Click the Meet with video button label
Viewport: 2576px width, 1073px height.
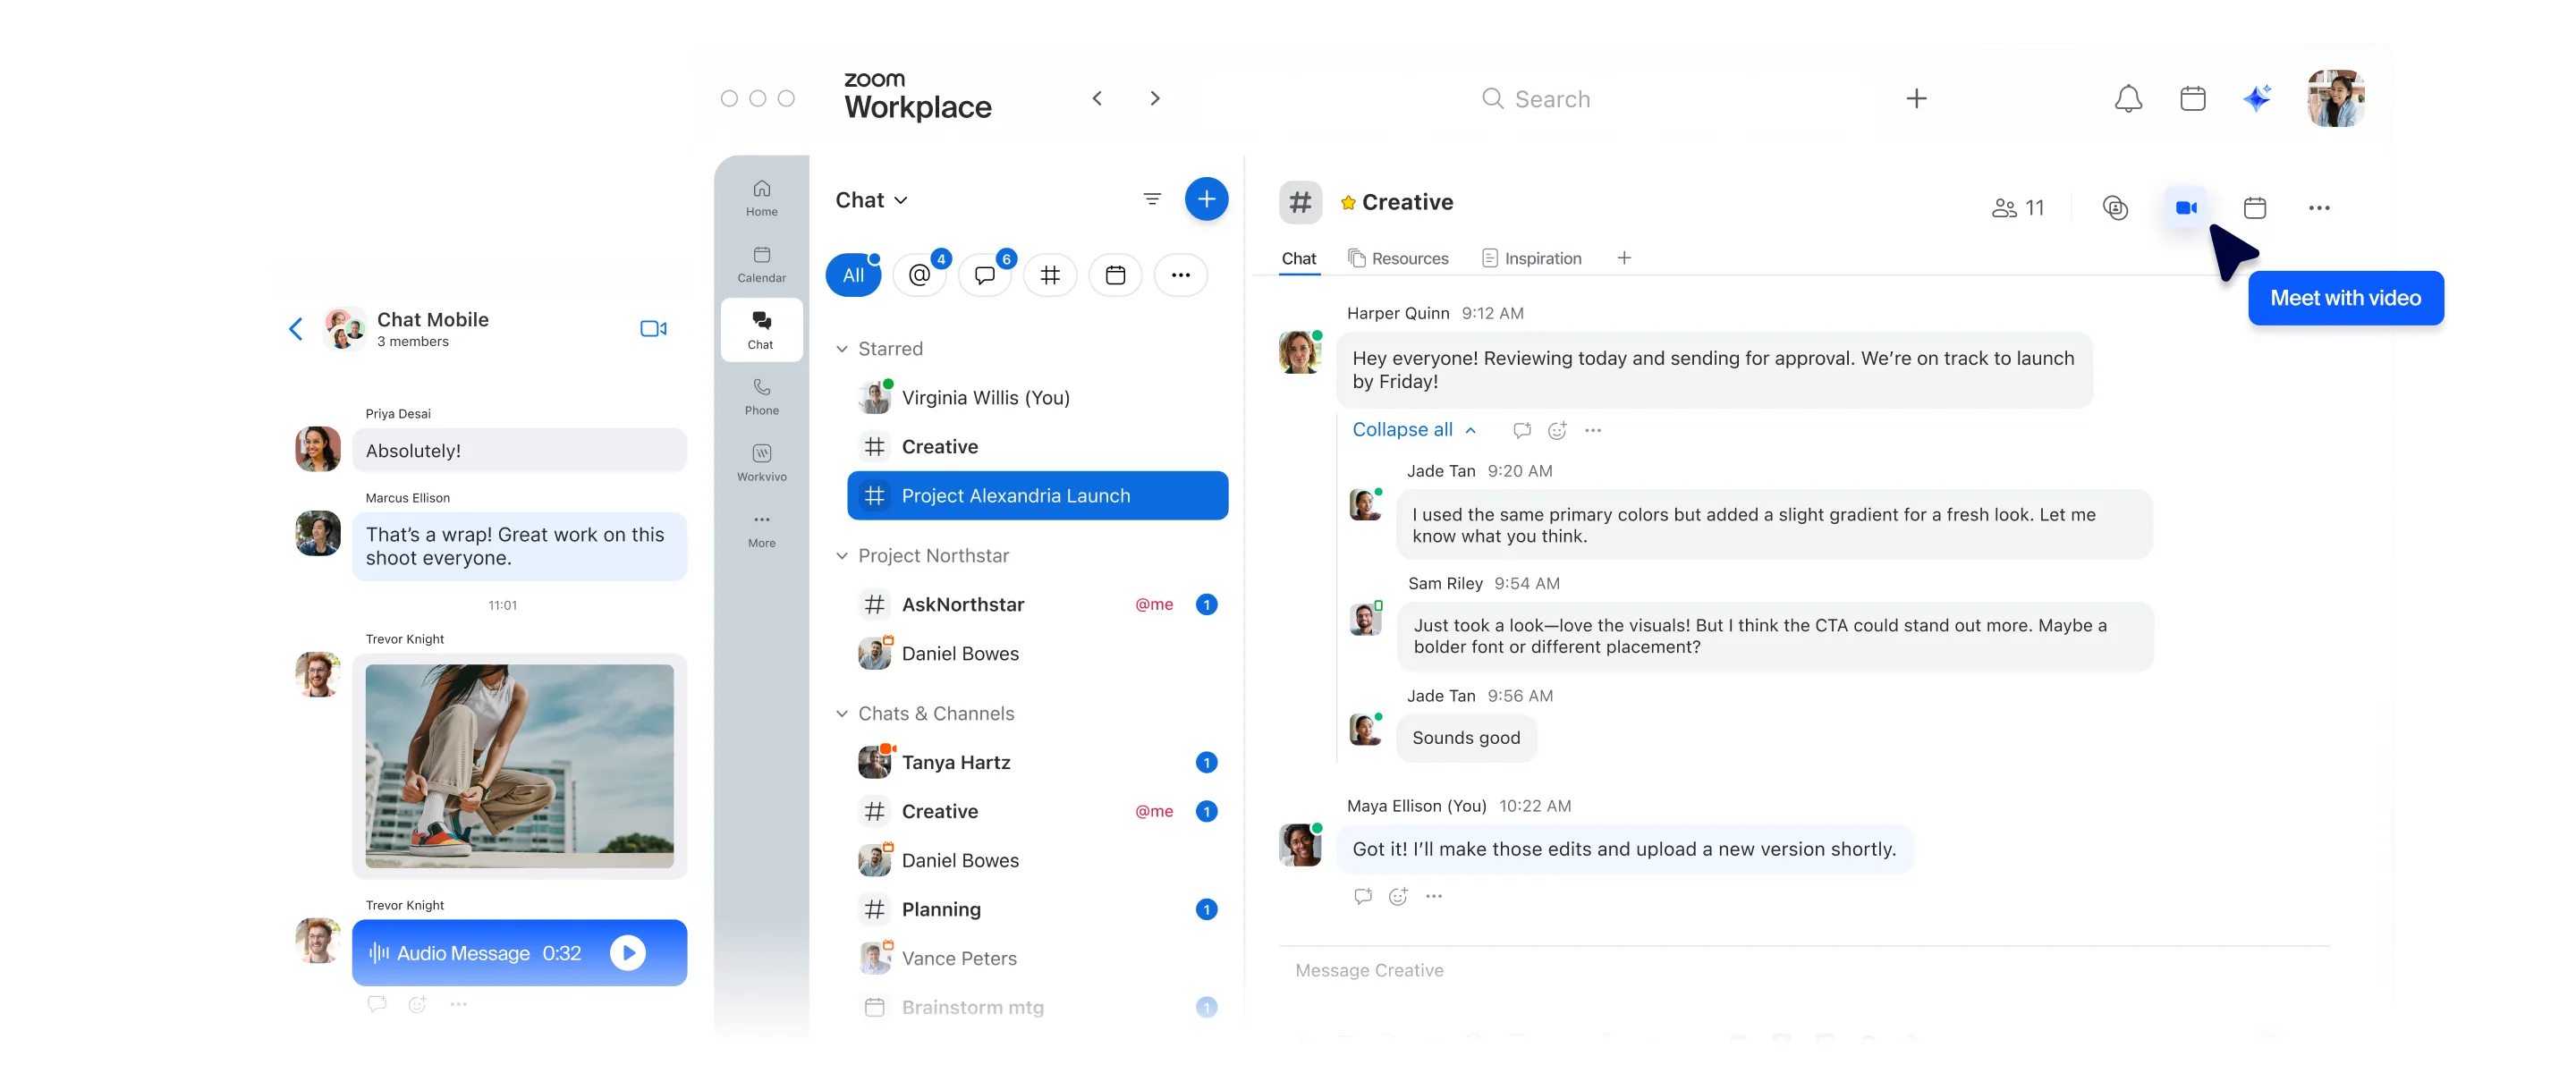click(x=2345, y=298)
